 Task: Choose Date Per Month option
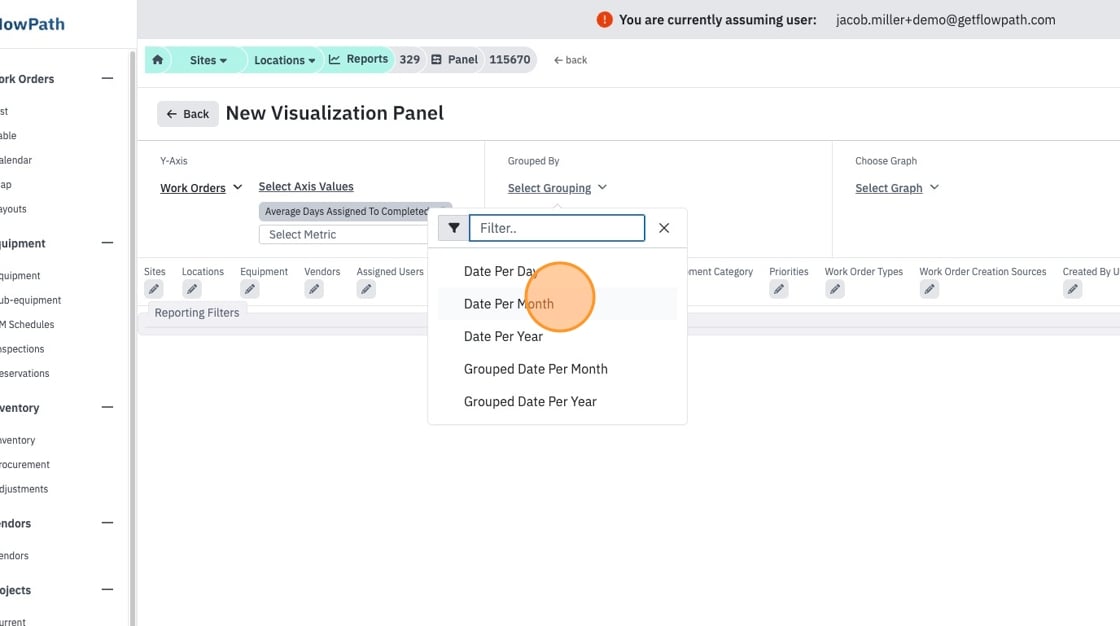[x=557, y=304]
